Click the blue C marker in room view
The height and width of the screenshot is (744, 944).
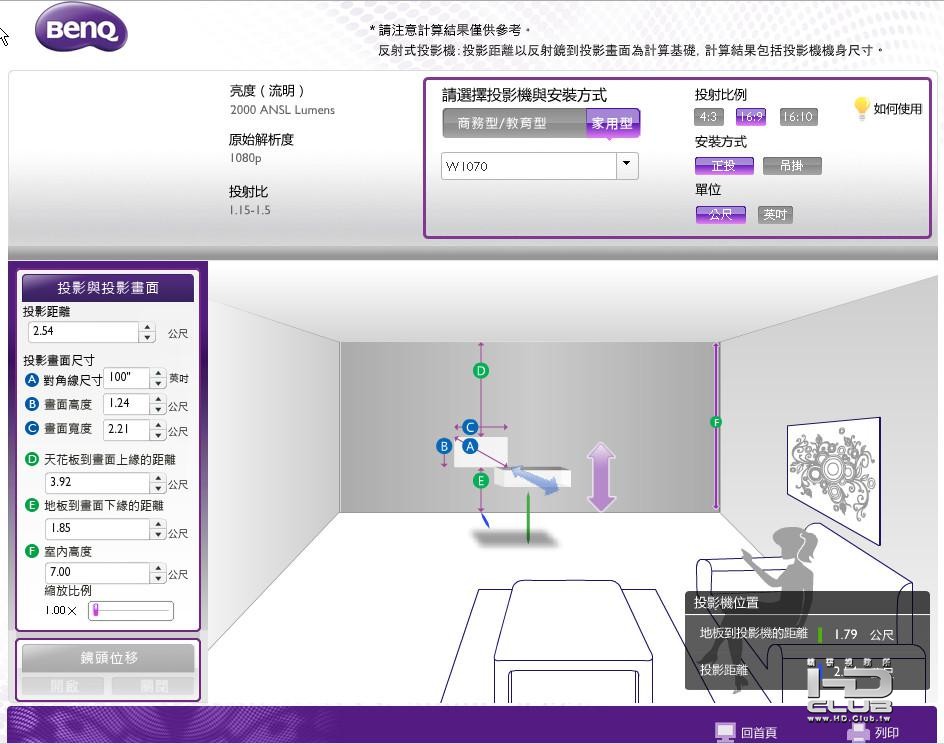470,427
